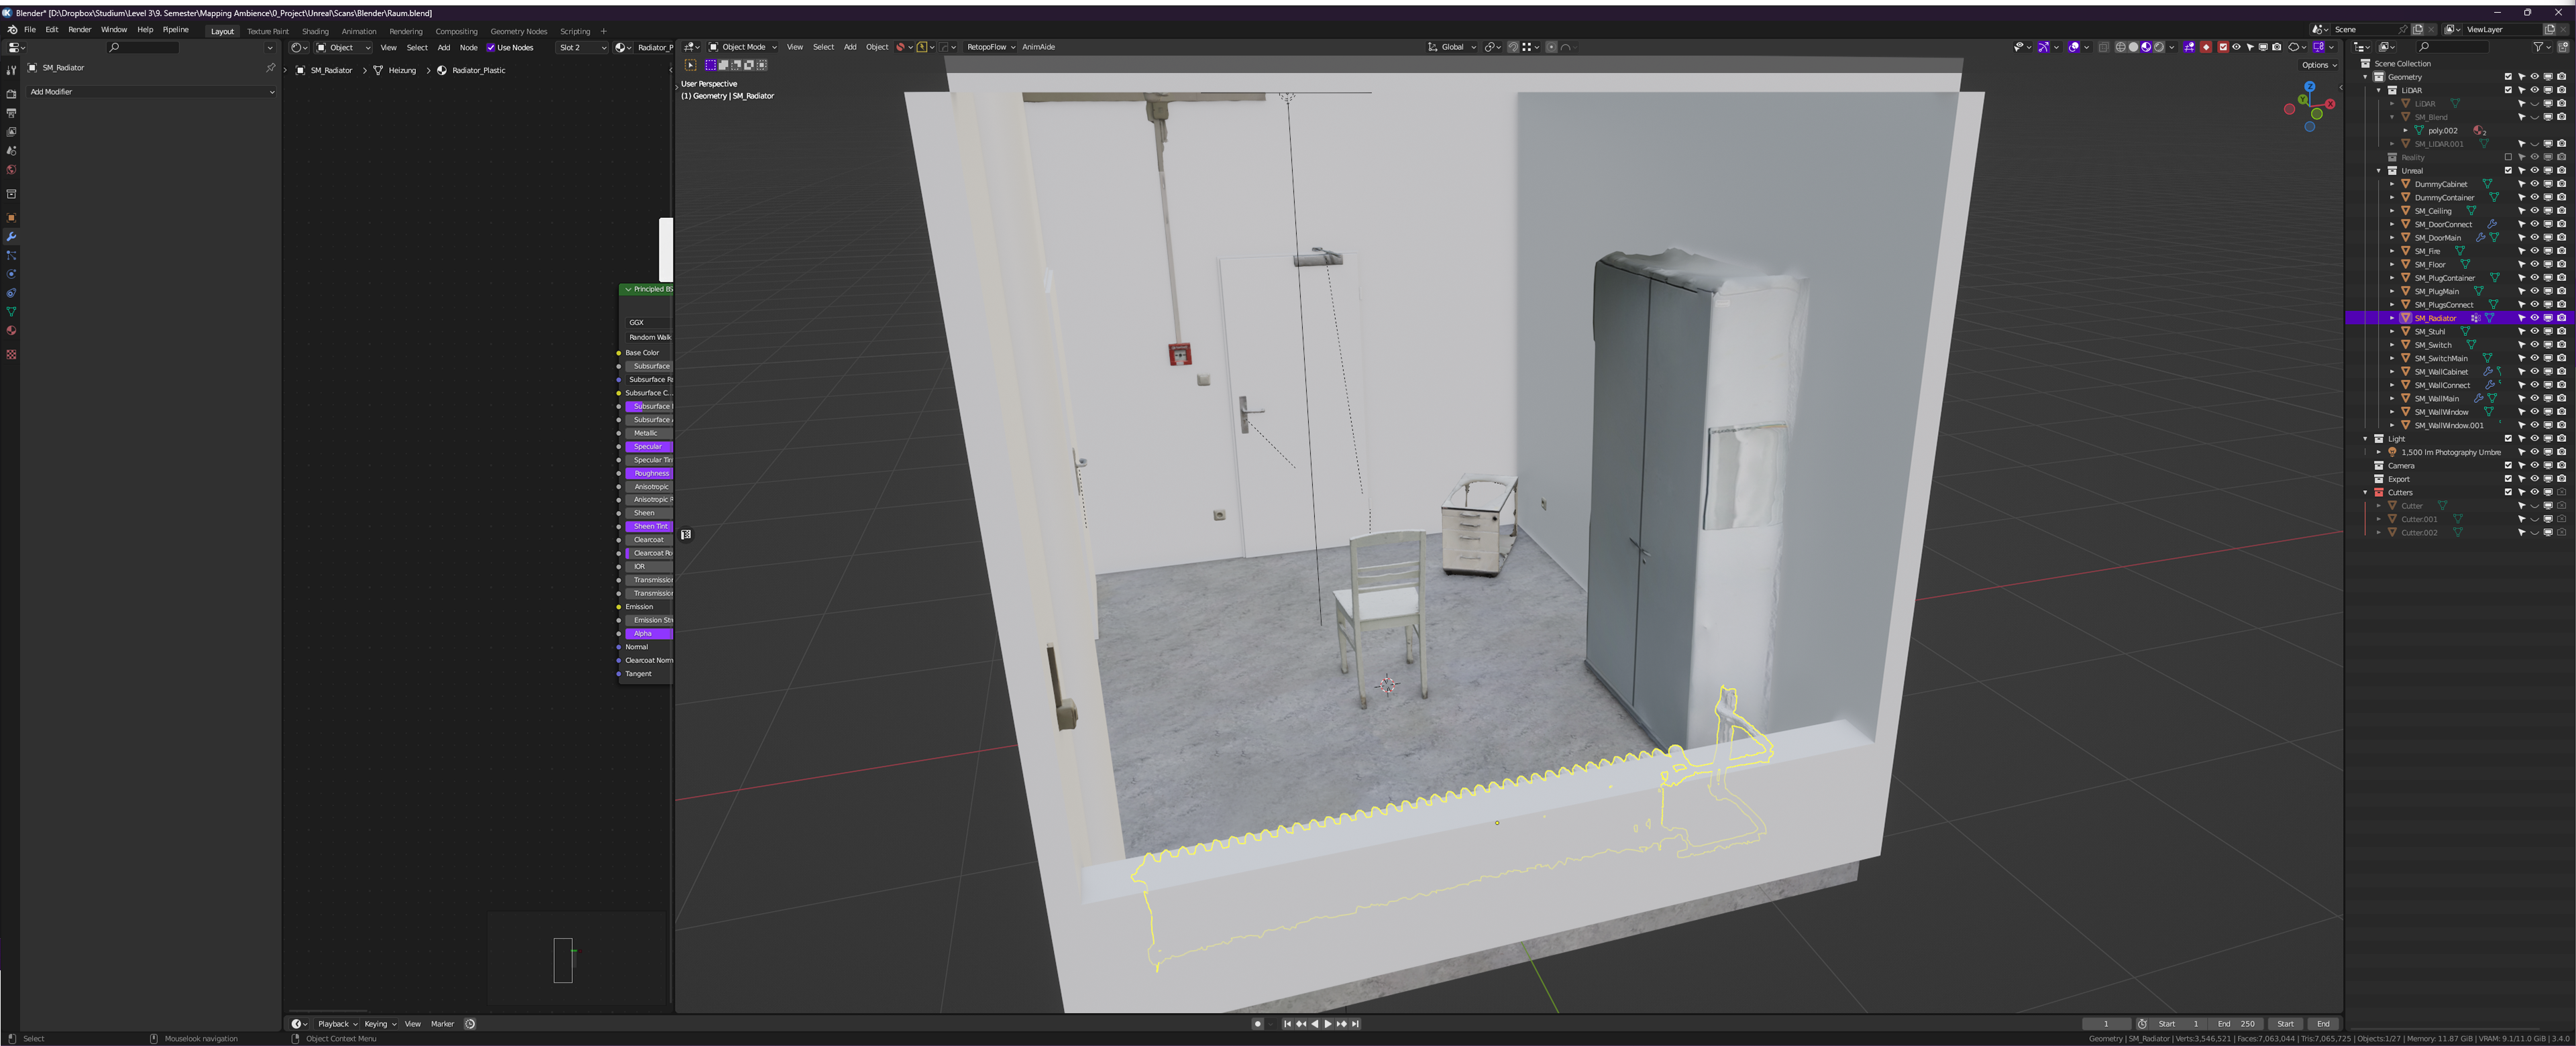Click the Roughness slider in Principled node

650,473
